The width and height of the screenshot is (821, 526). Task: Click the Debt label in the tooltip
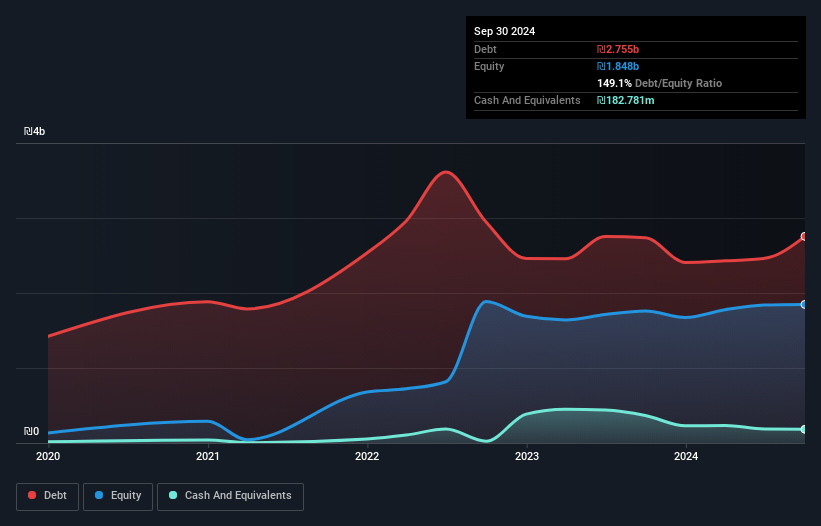[x=485, y=49]
